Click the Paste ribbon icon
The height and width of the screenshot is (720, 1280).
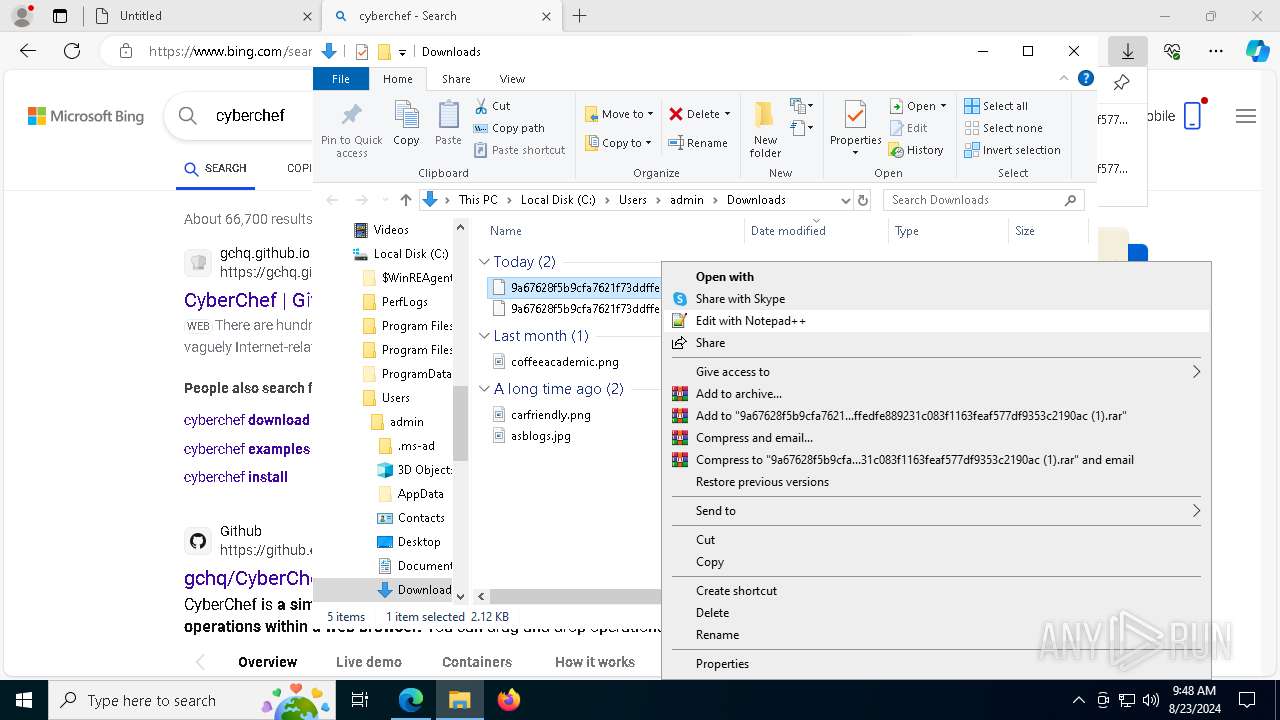point(448,124)
